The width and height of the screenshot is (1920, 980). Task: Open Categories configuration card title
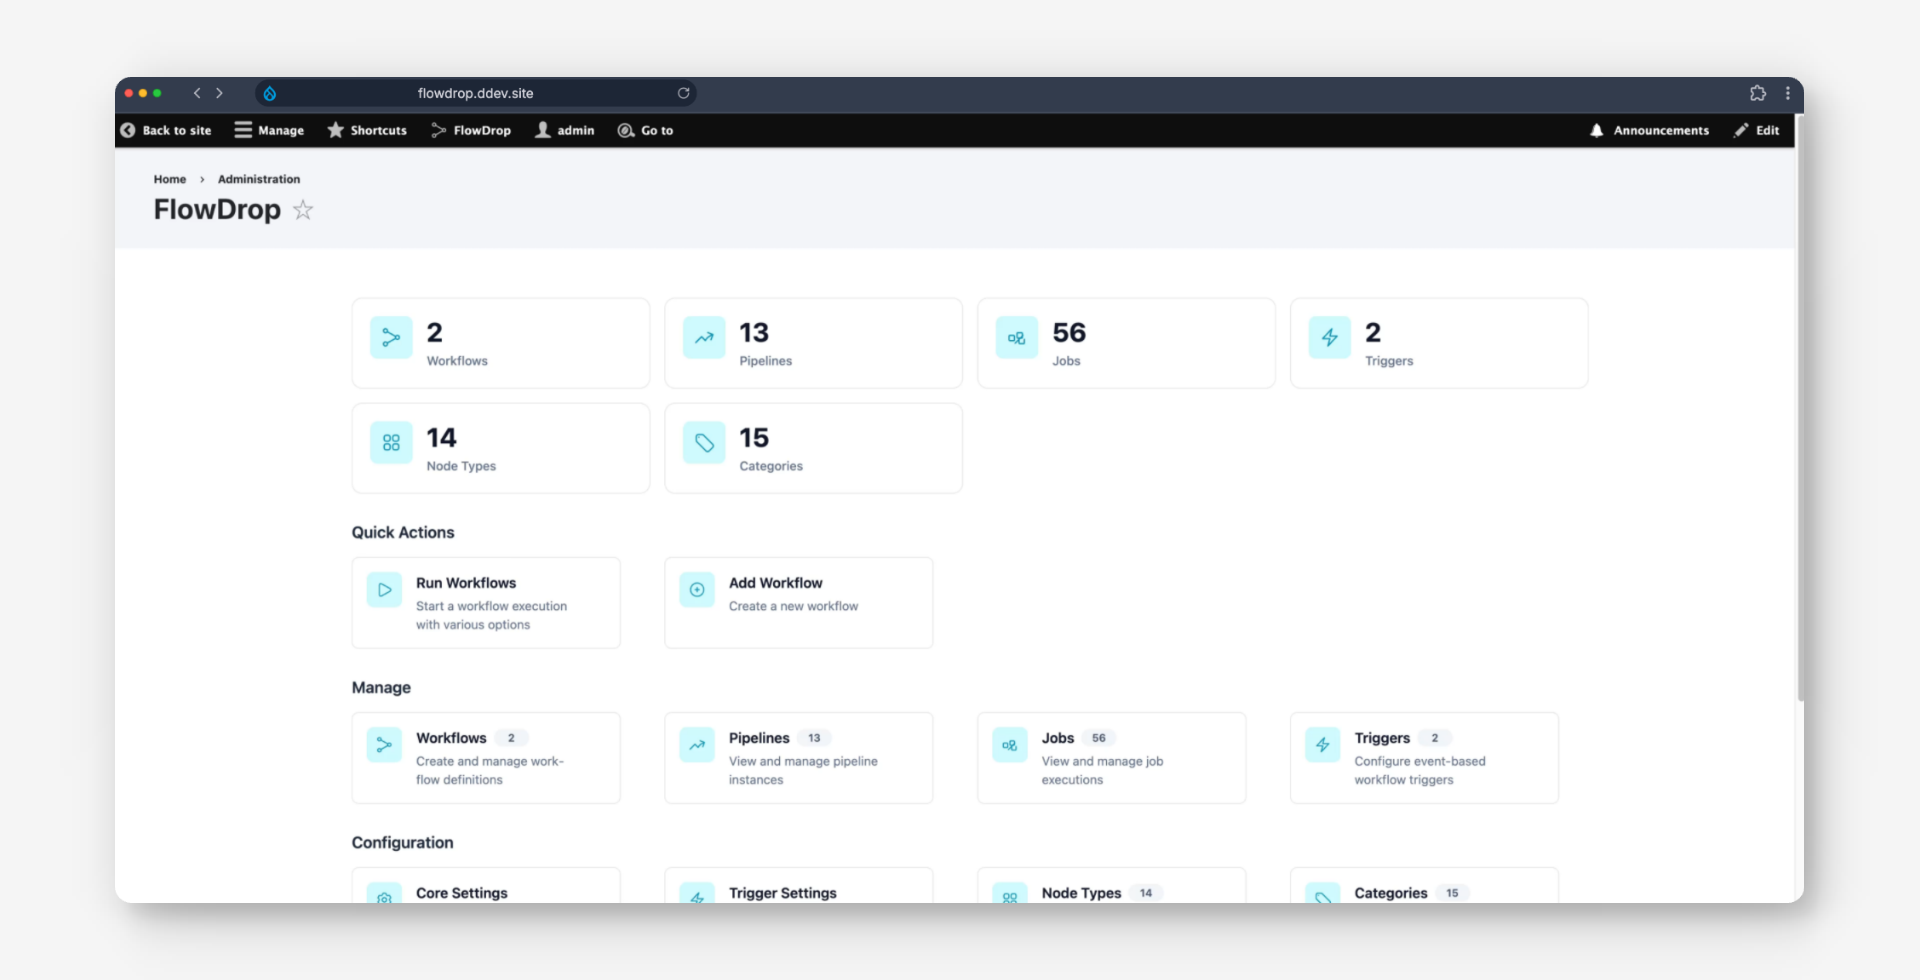coord(1391,893)
